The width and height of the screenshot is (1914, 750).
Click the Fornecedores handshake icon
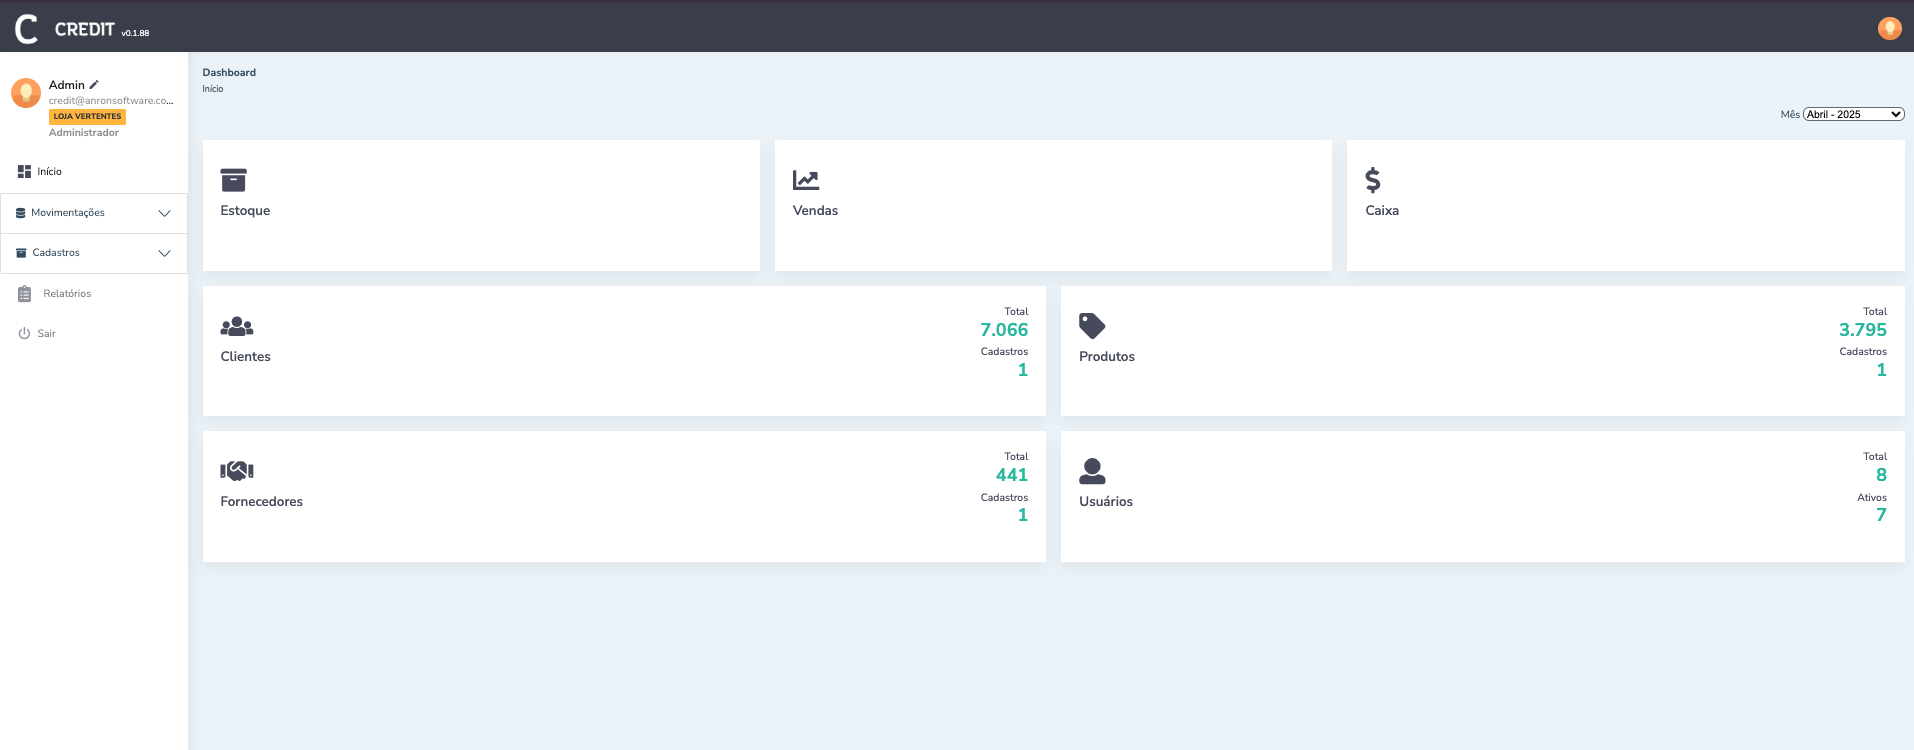coord(237,471)
